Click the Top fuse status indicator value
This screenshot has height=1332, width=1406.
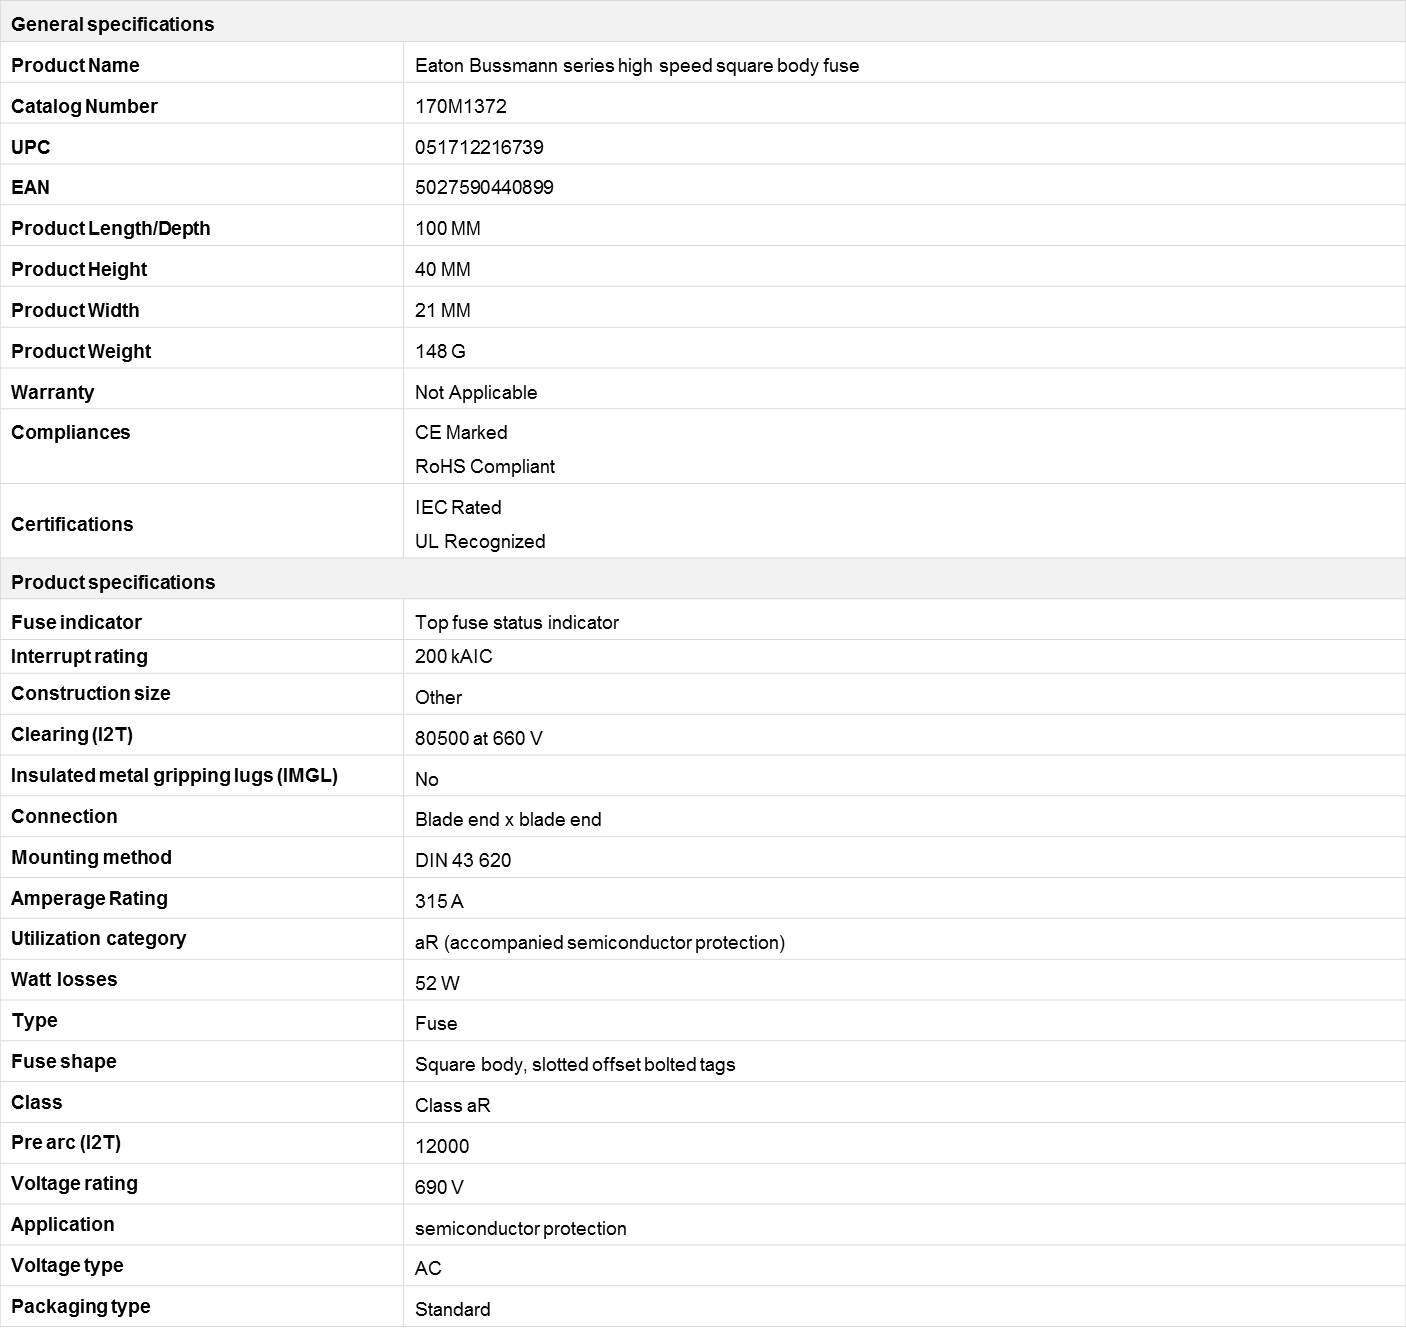pos(517,622)
